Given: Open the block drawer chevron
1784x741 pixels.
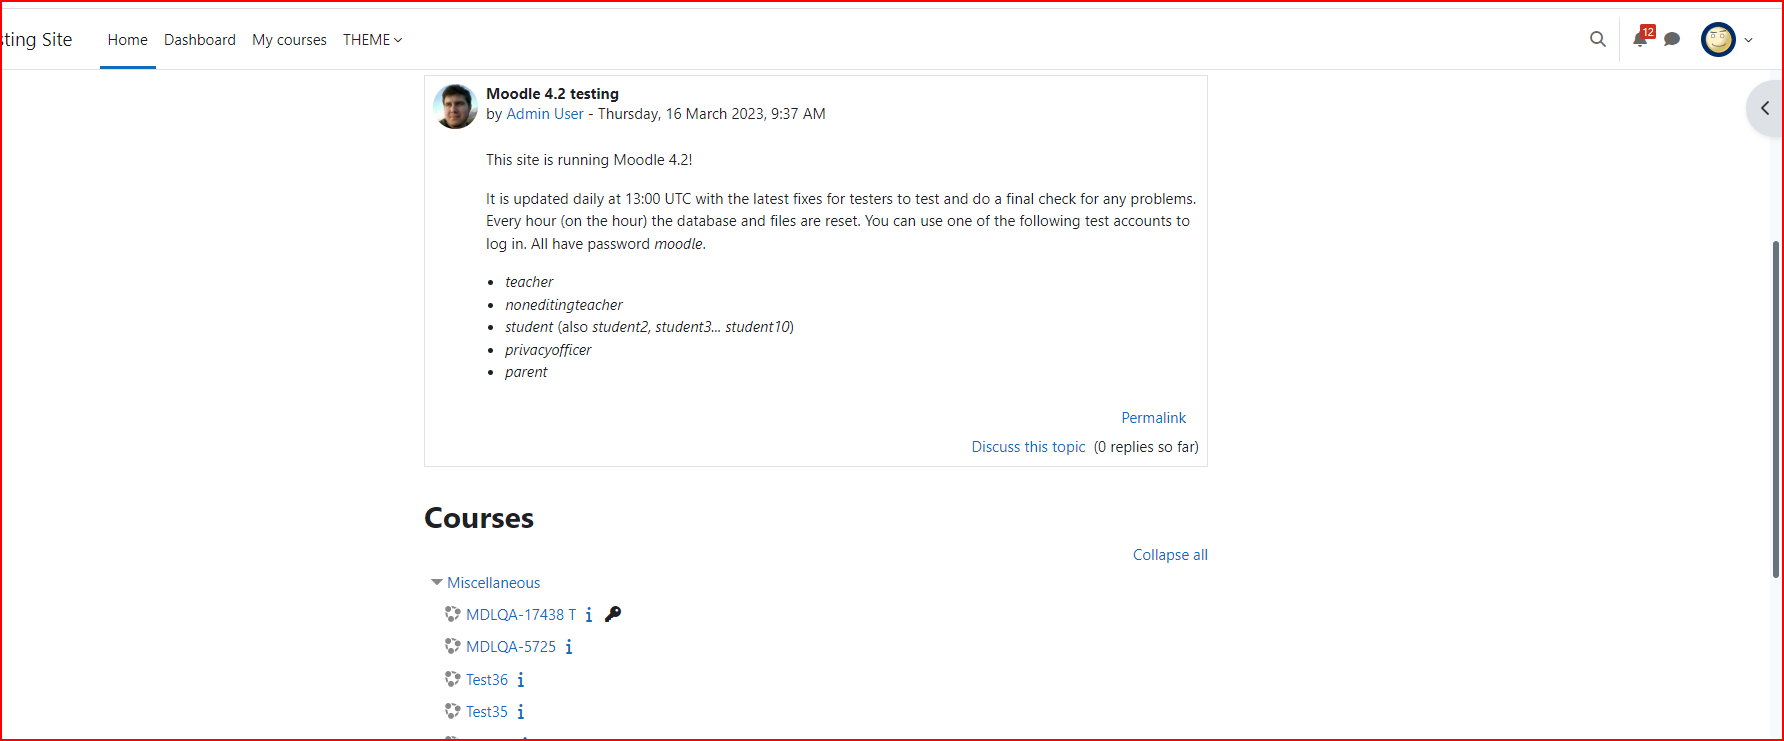Looking at the screenshot, I should 1765,108.
